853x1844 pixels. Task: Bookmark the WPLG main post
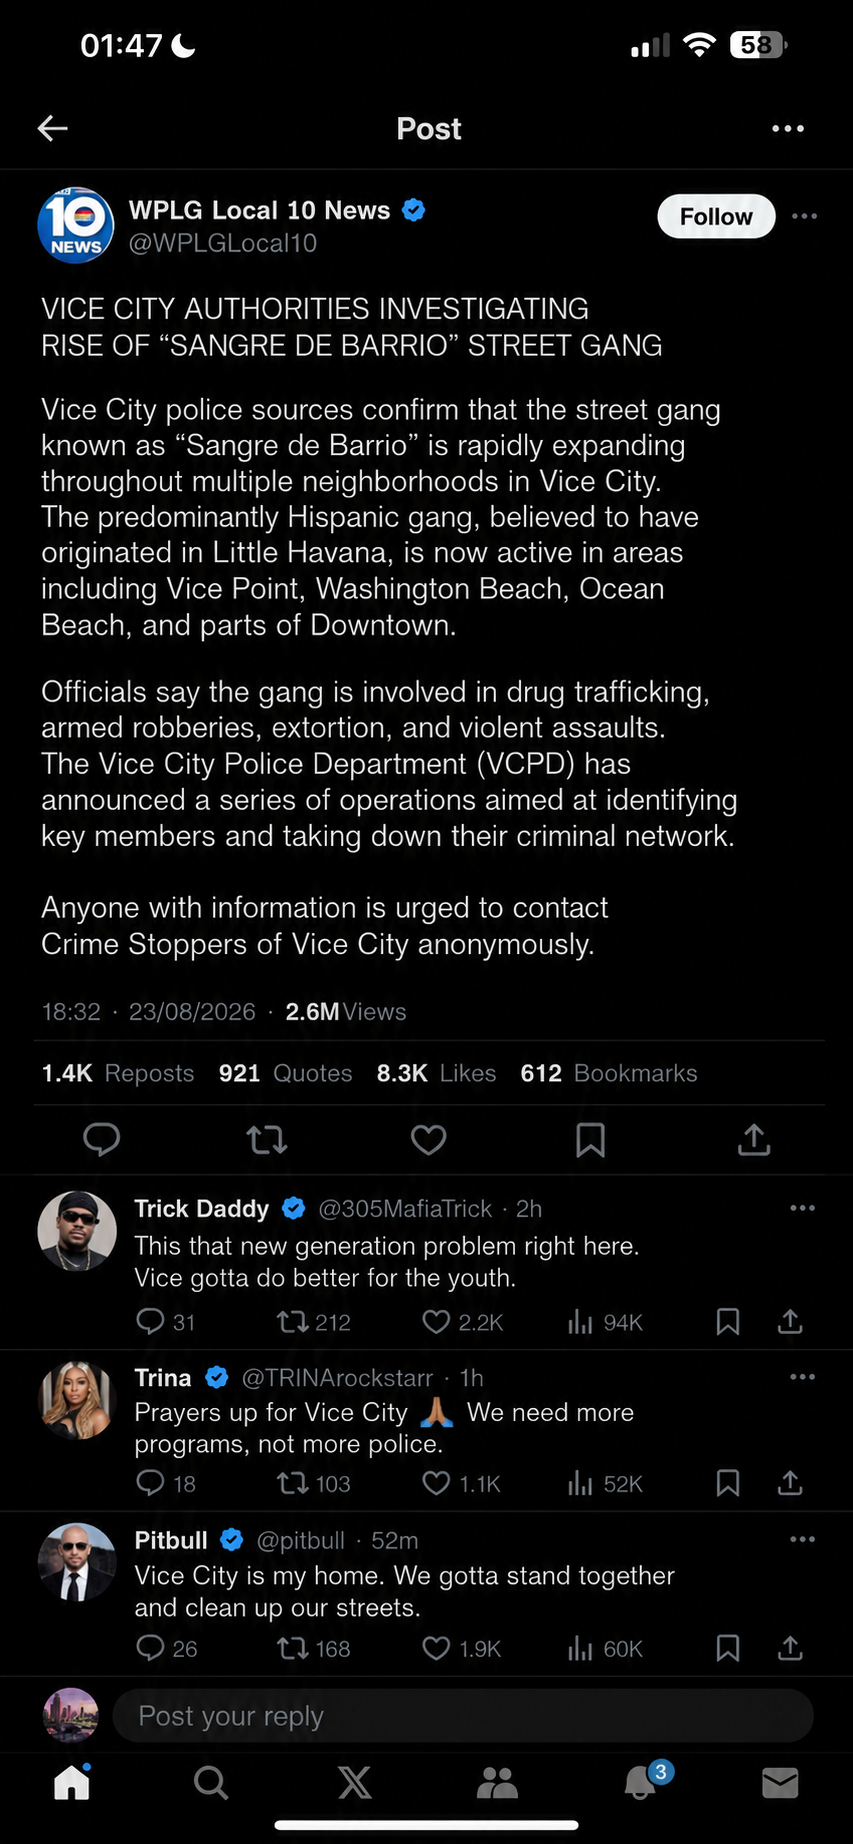tap(590, 1139)
